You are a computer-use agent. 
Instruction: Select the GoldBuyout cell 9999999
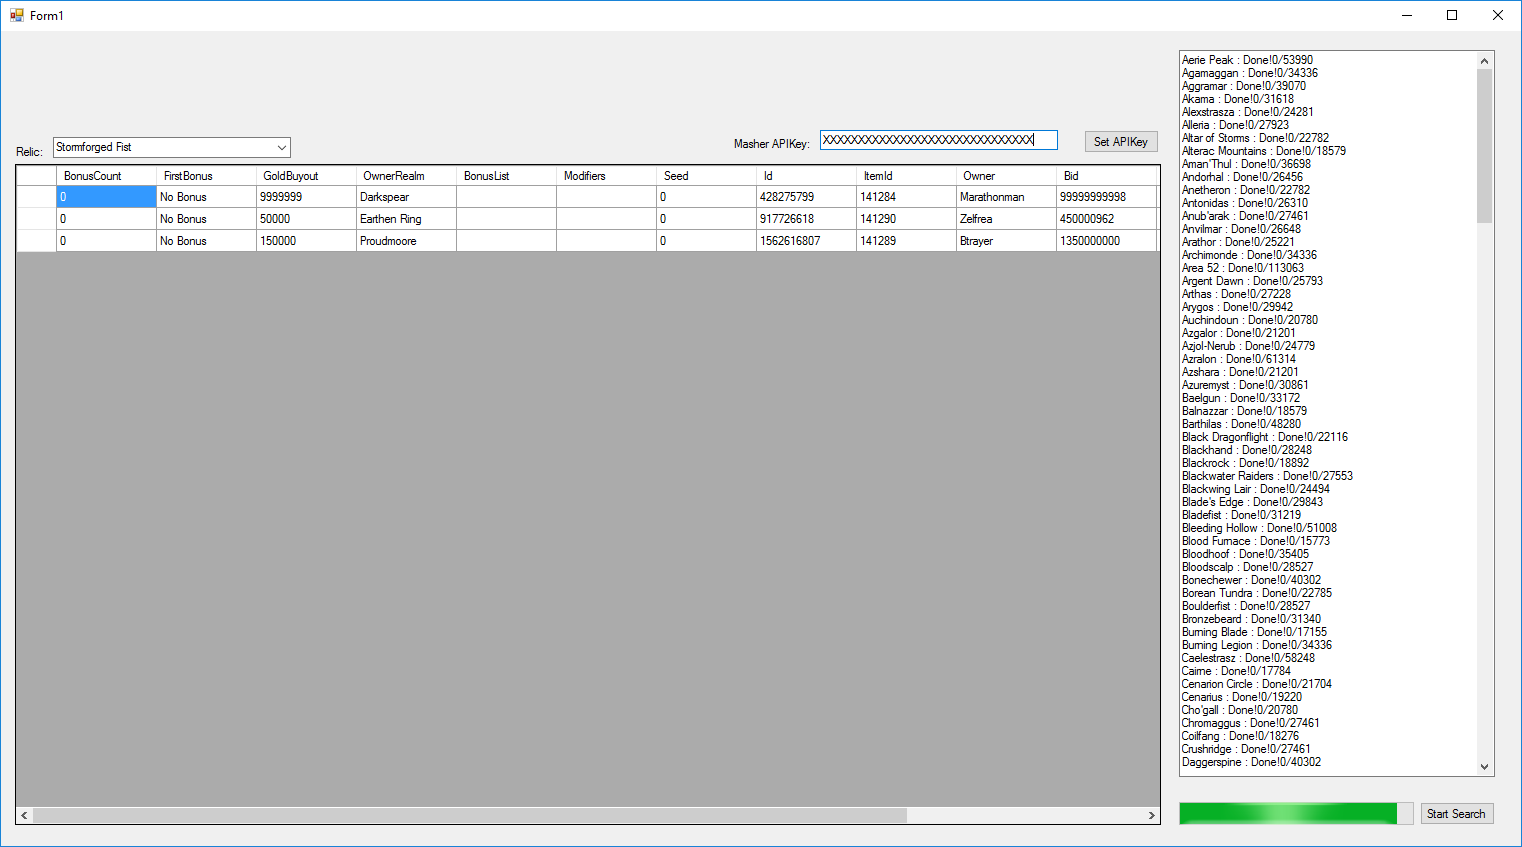[306, 197]
